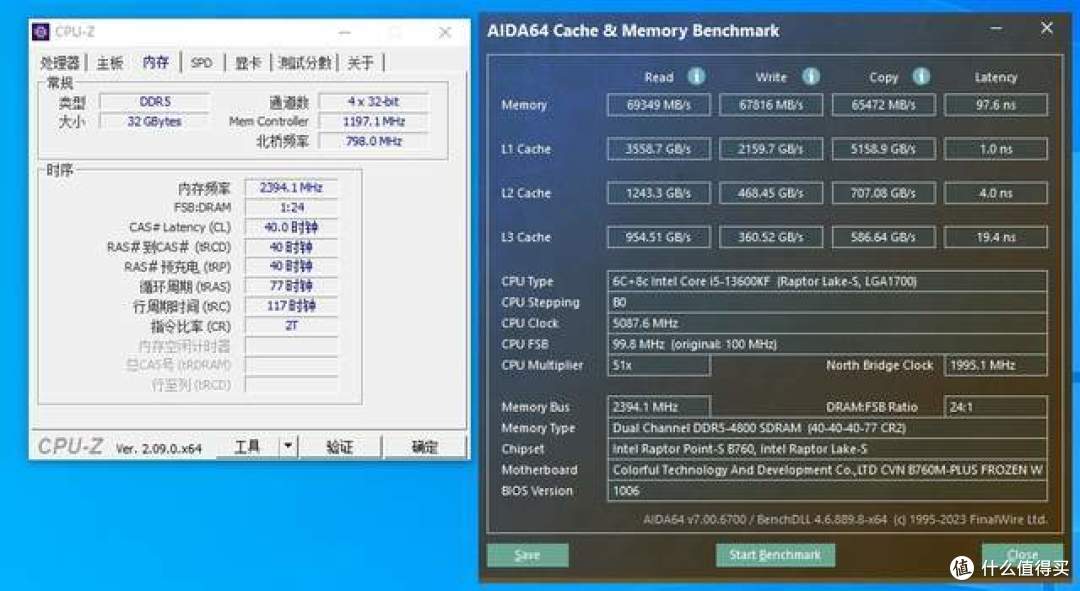Close the AIDA64 window with X
Viewport: 1080px width, 591px height.
pyautogui.click(x=1046, y=28)
